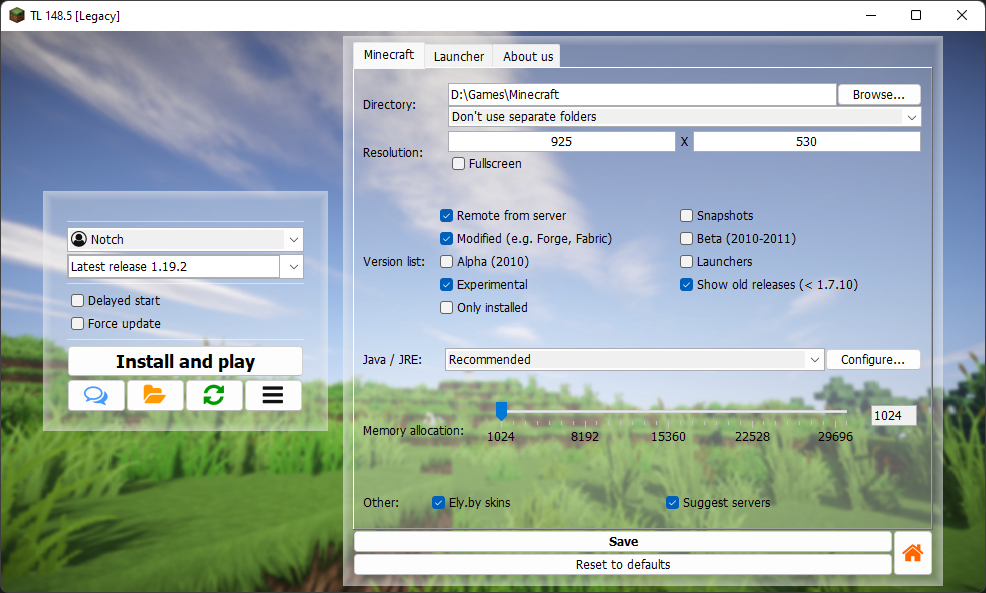Image resolution: width=986 pixels, height=593 pixels.
Task: Click Reset to defaults
Action: point(622,565)
